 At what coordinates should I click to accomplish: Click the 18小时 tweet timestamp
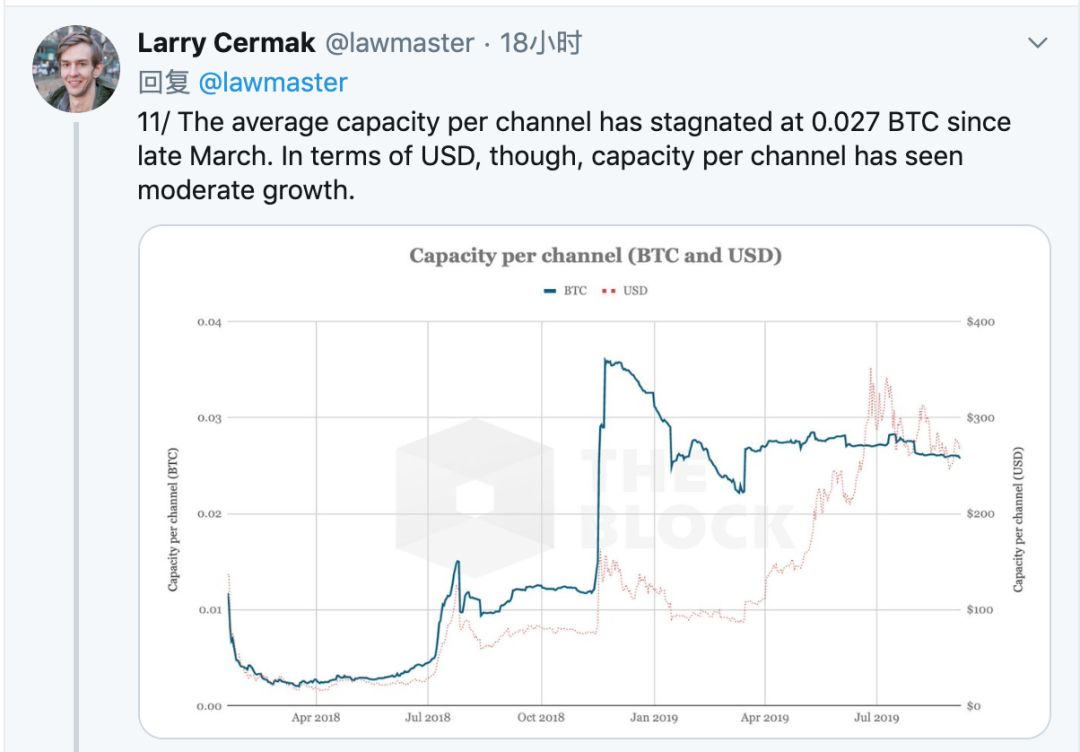(x=541, y=43)
